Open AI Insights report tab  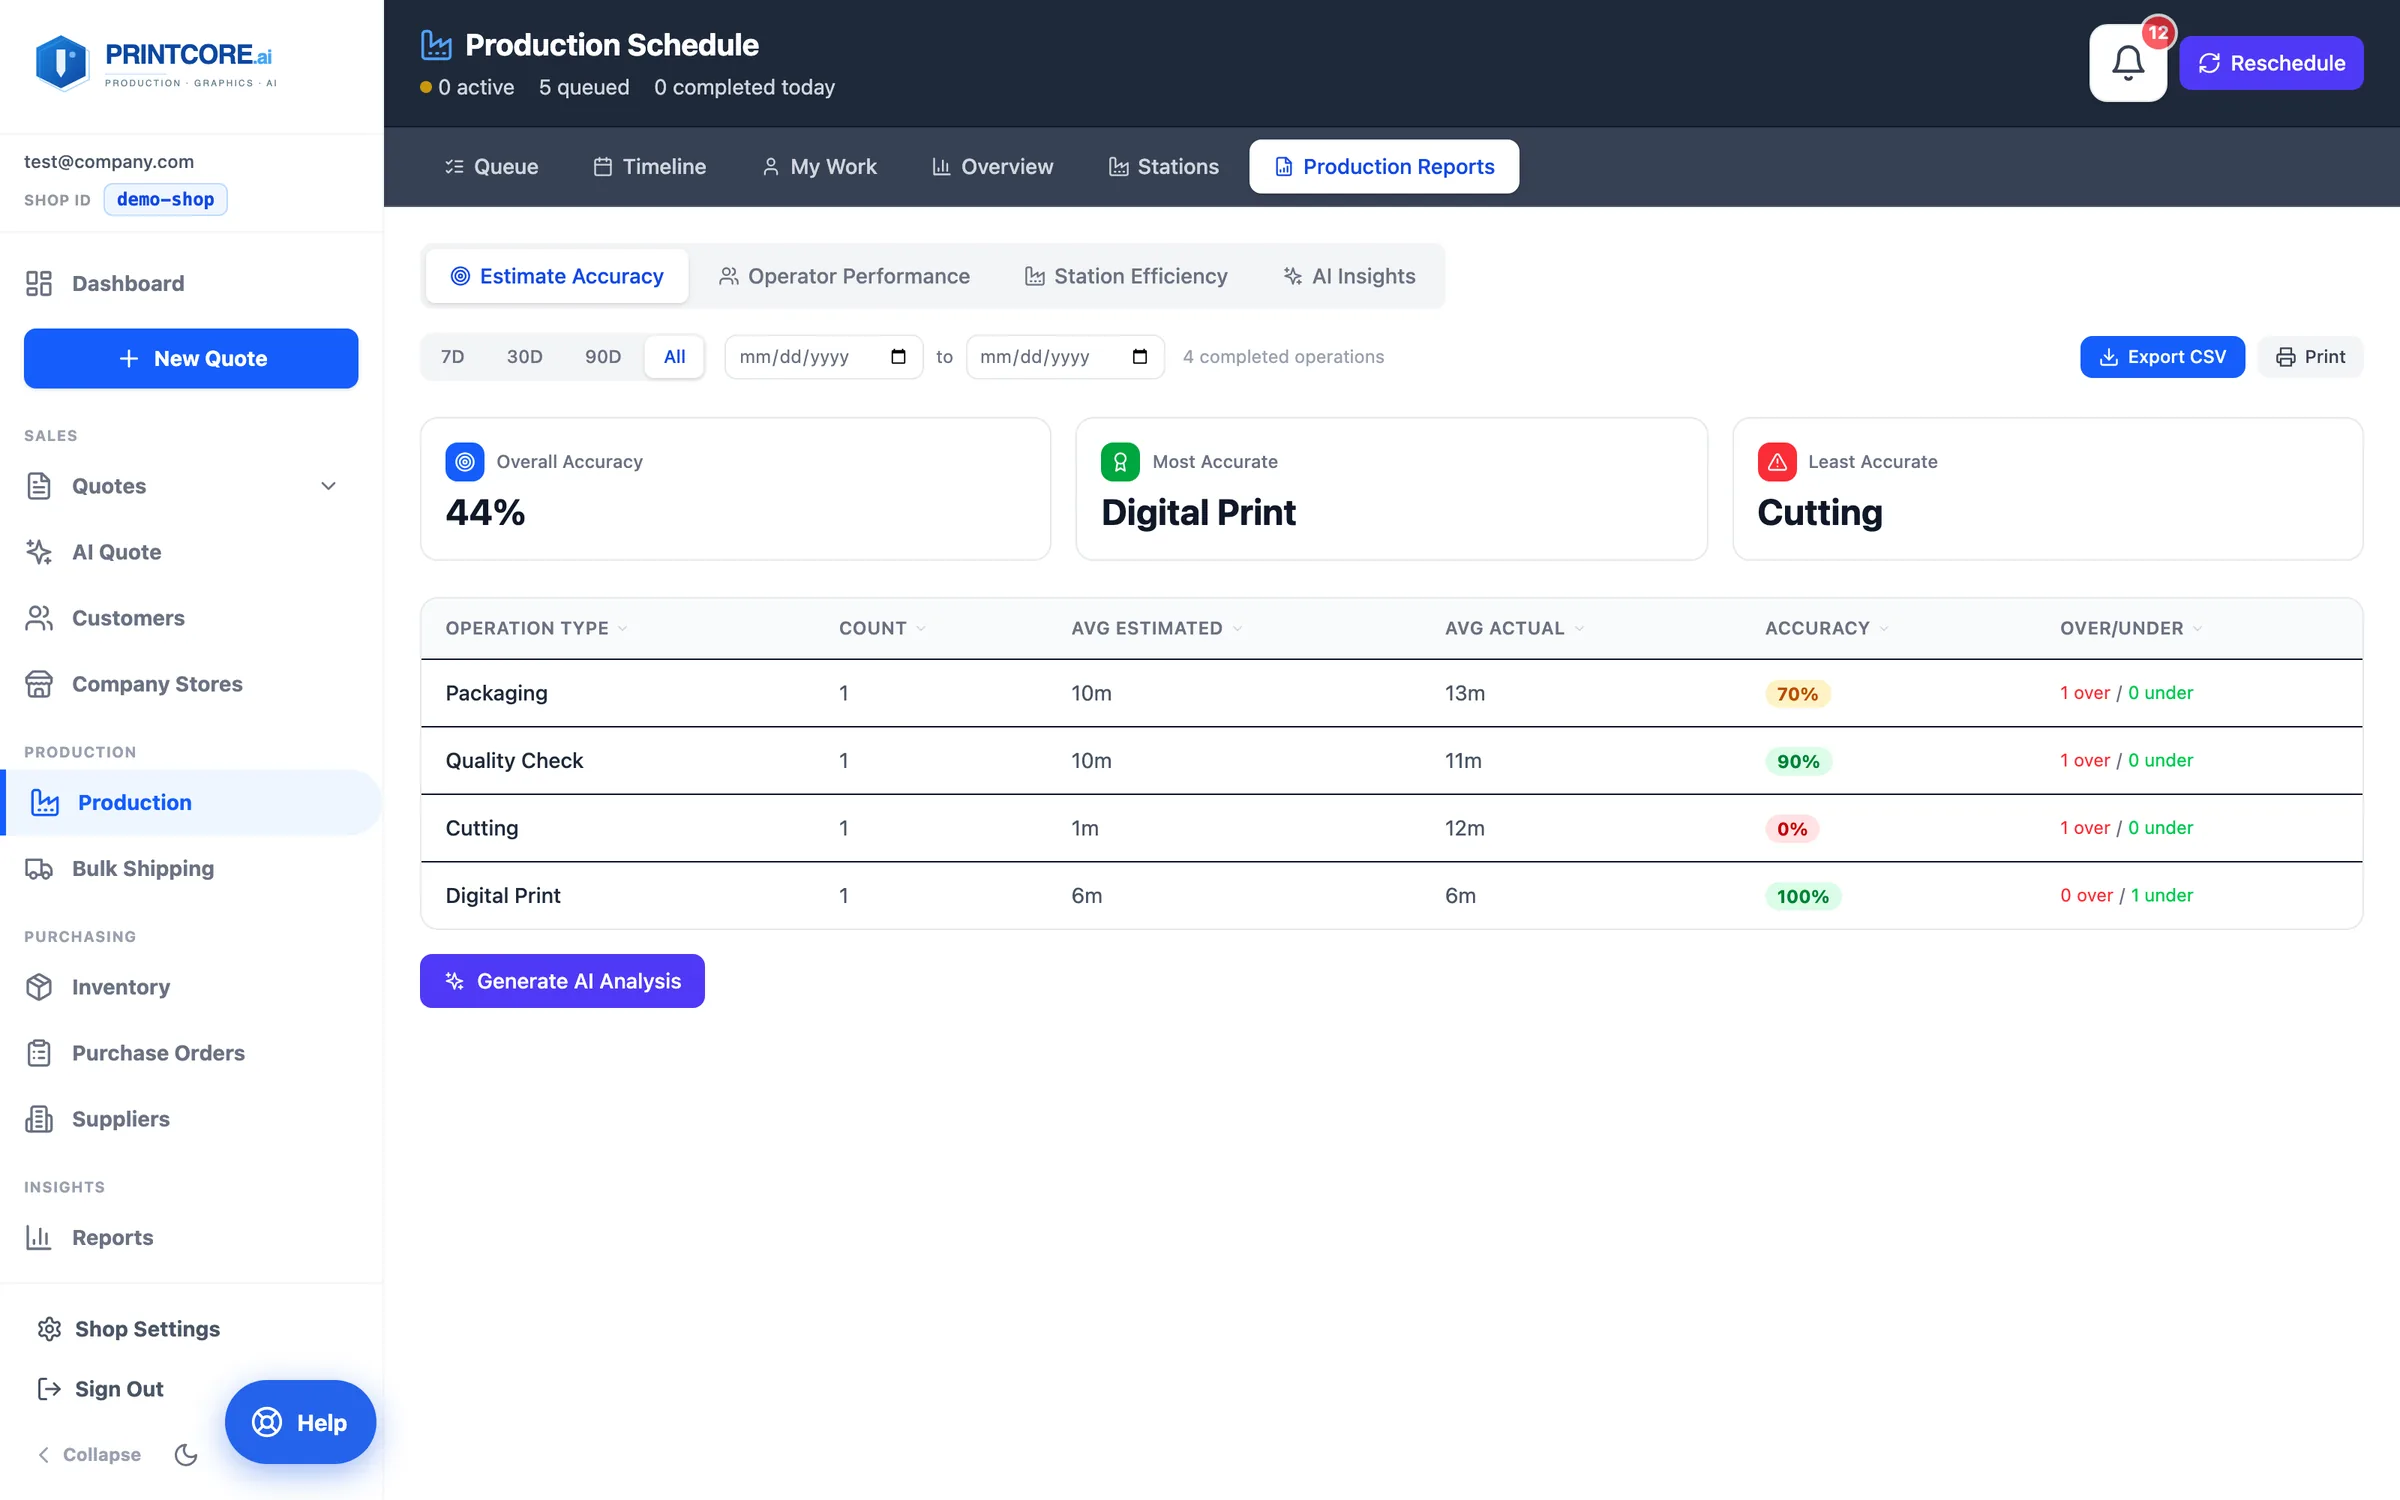click(1350, 276)
